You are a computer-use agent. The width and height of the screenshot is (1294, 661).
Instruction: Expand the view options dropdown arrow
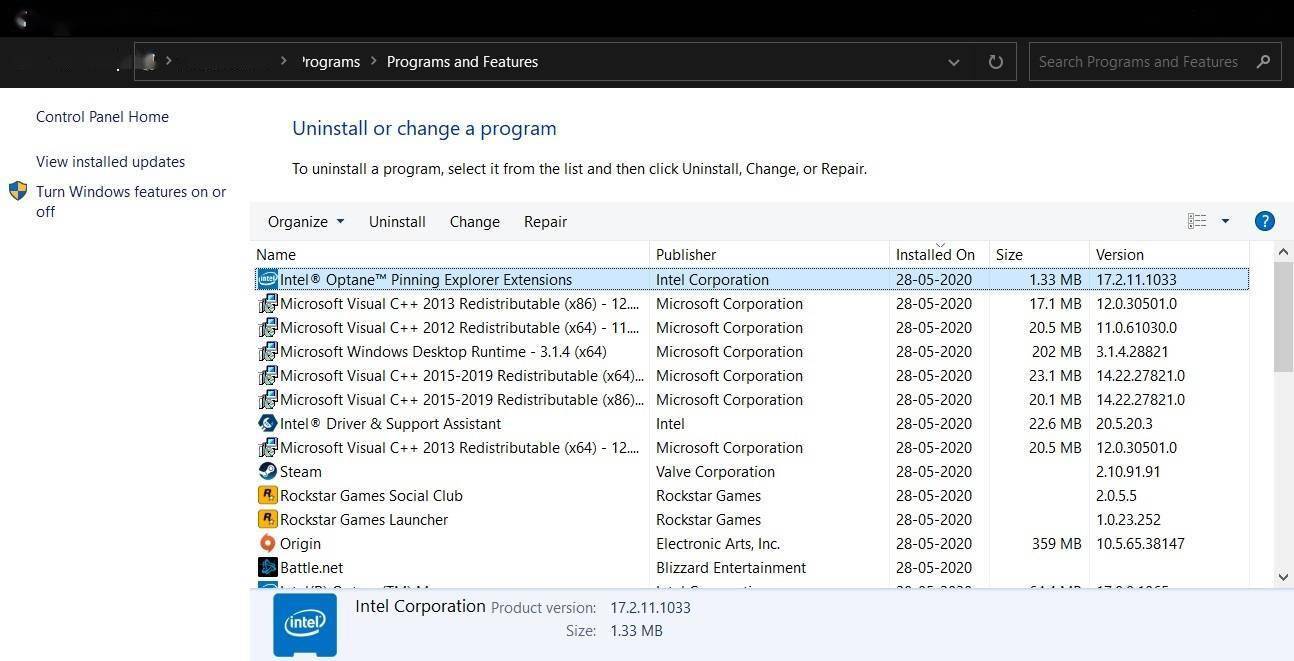coord(1225,222)
